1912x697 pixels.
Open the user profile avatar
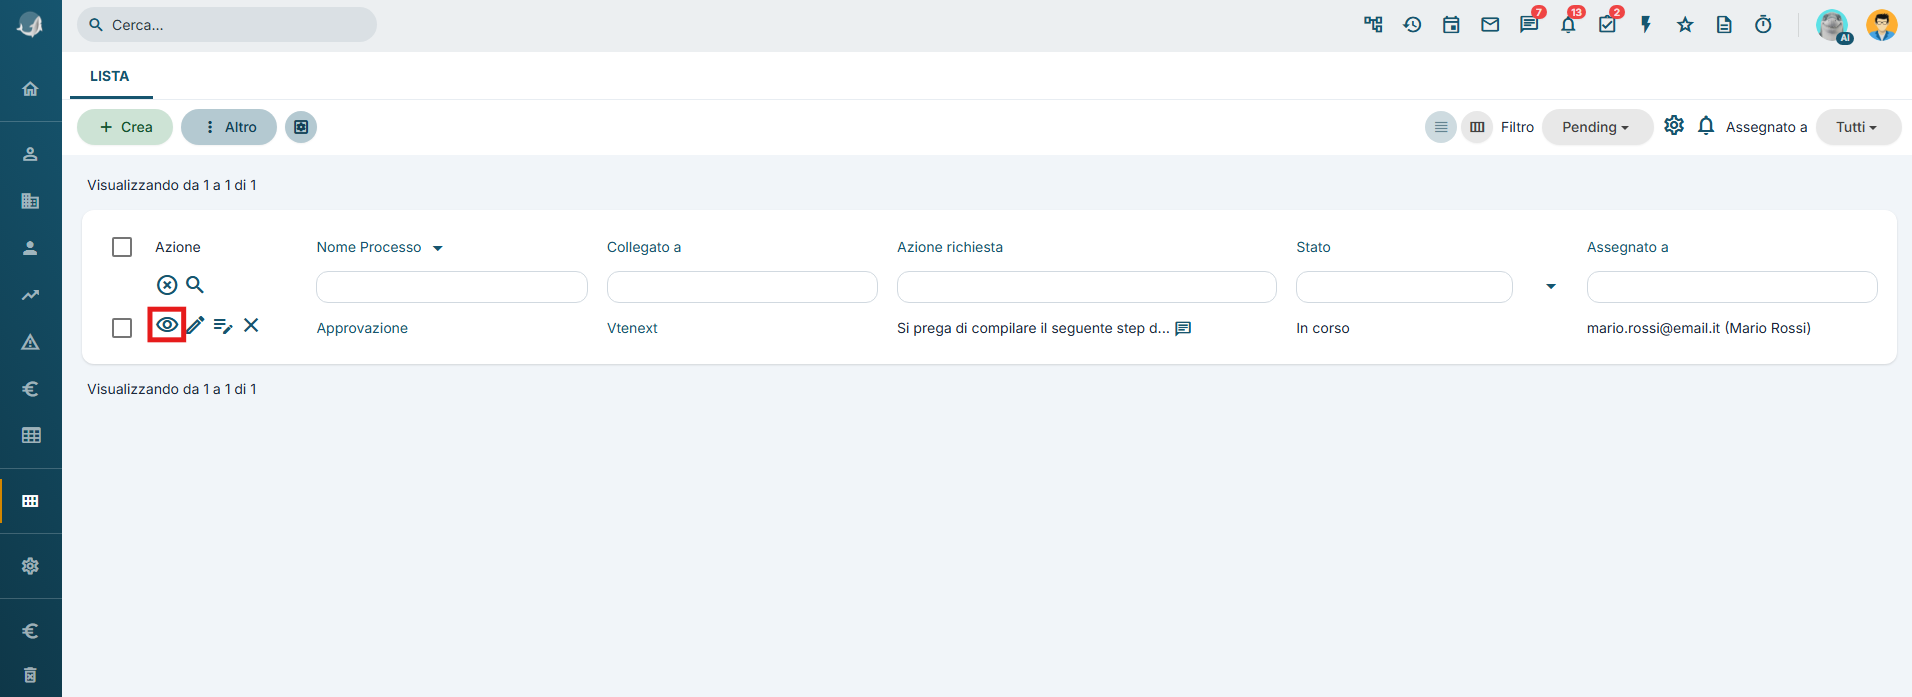click(x=1881, y=25)
